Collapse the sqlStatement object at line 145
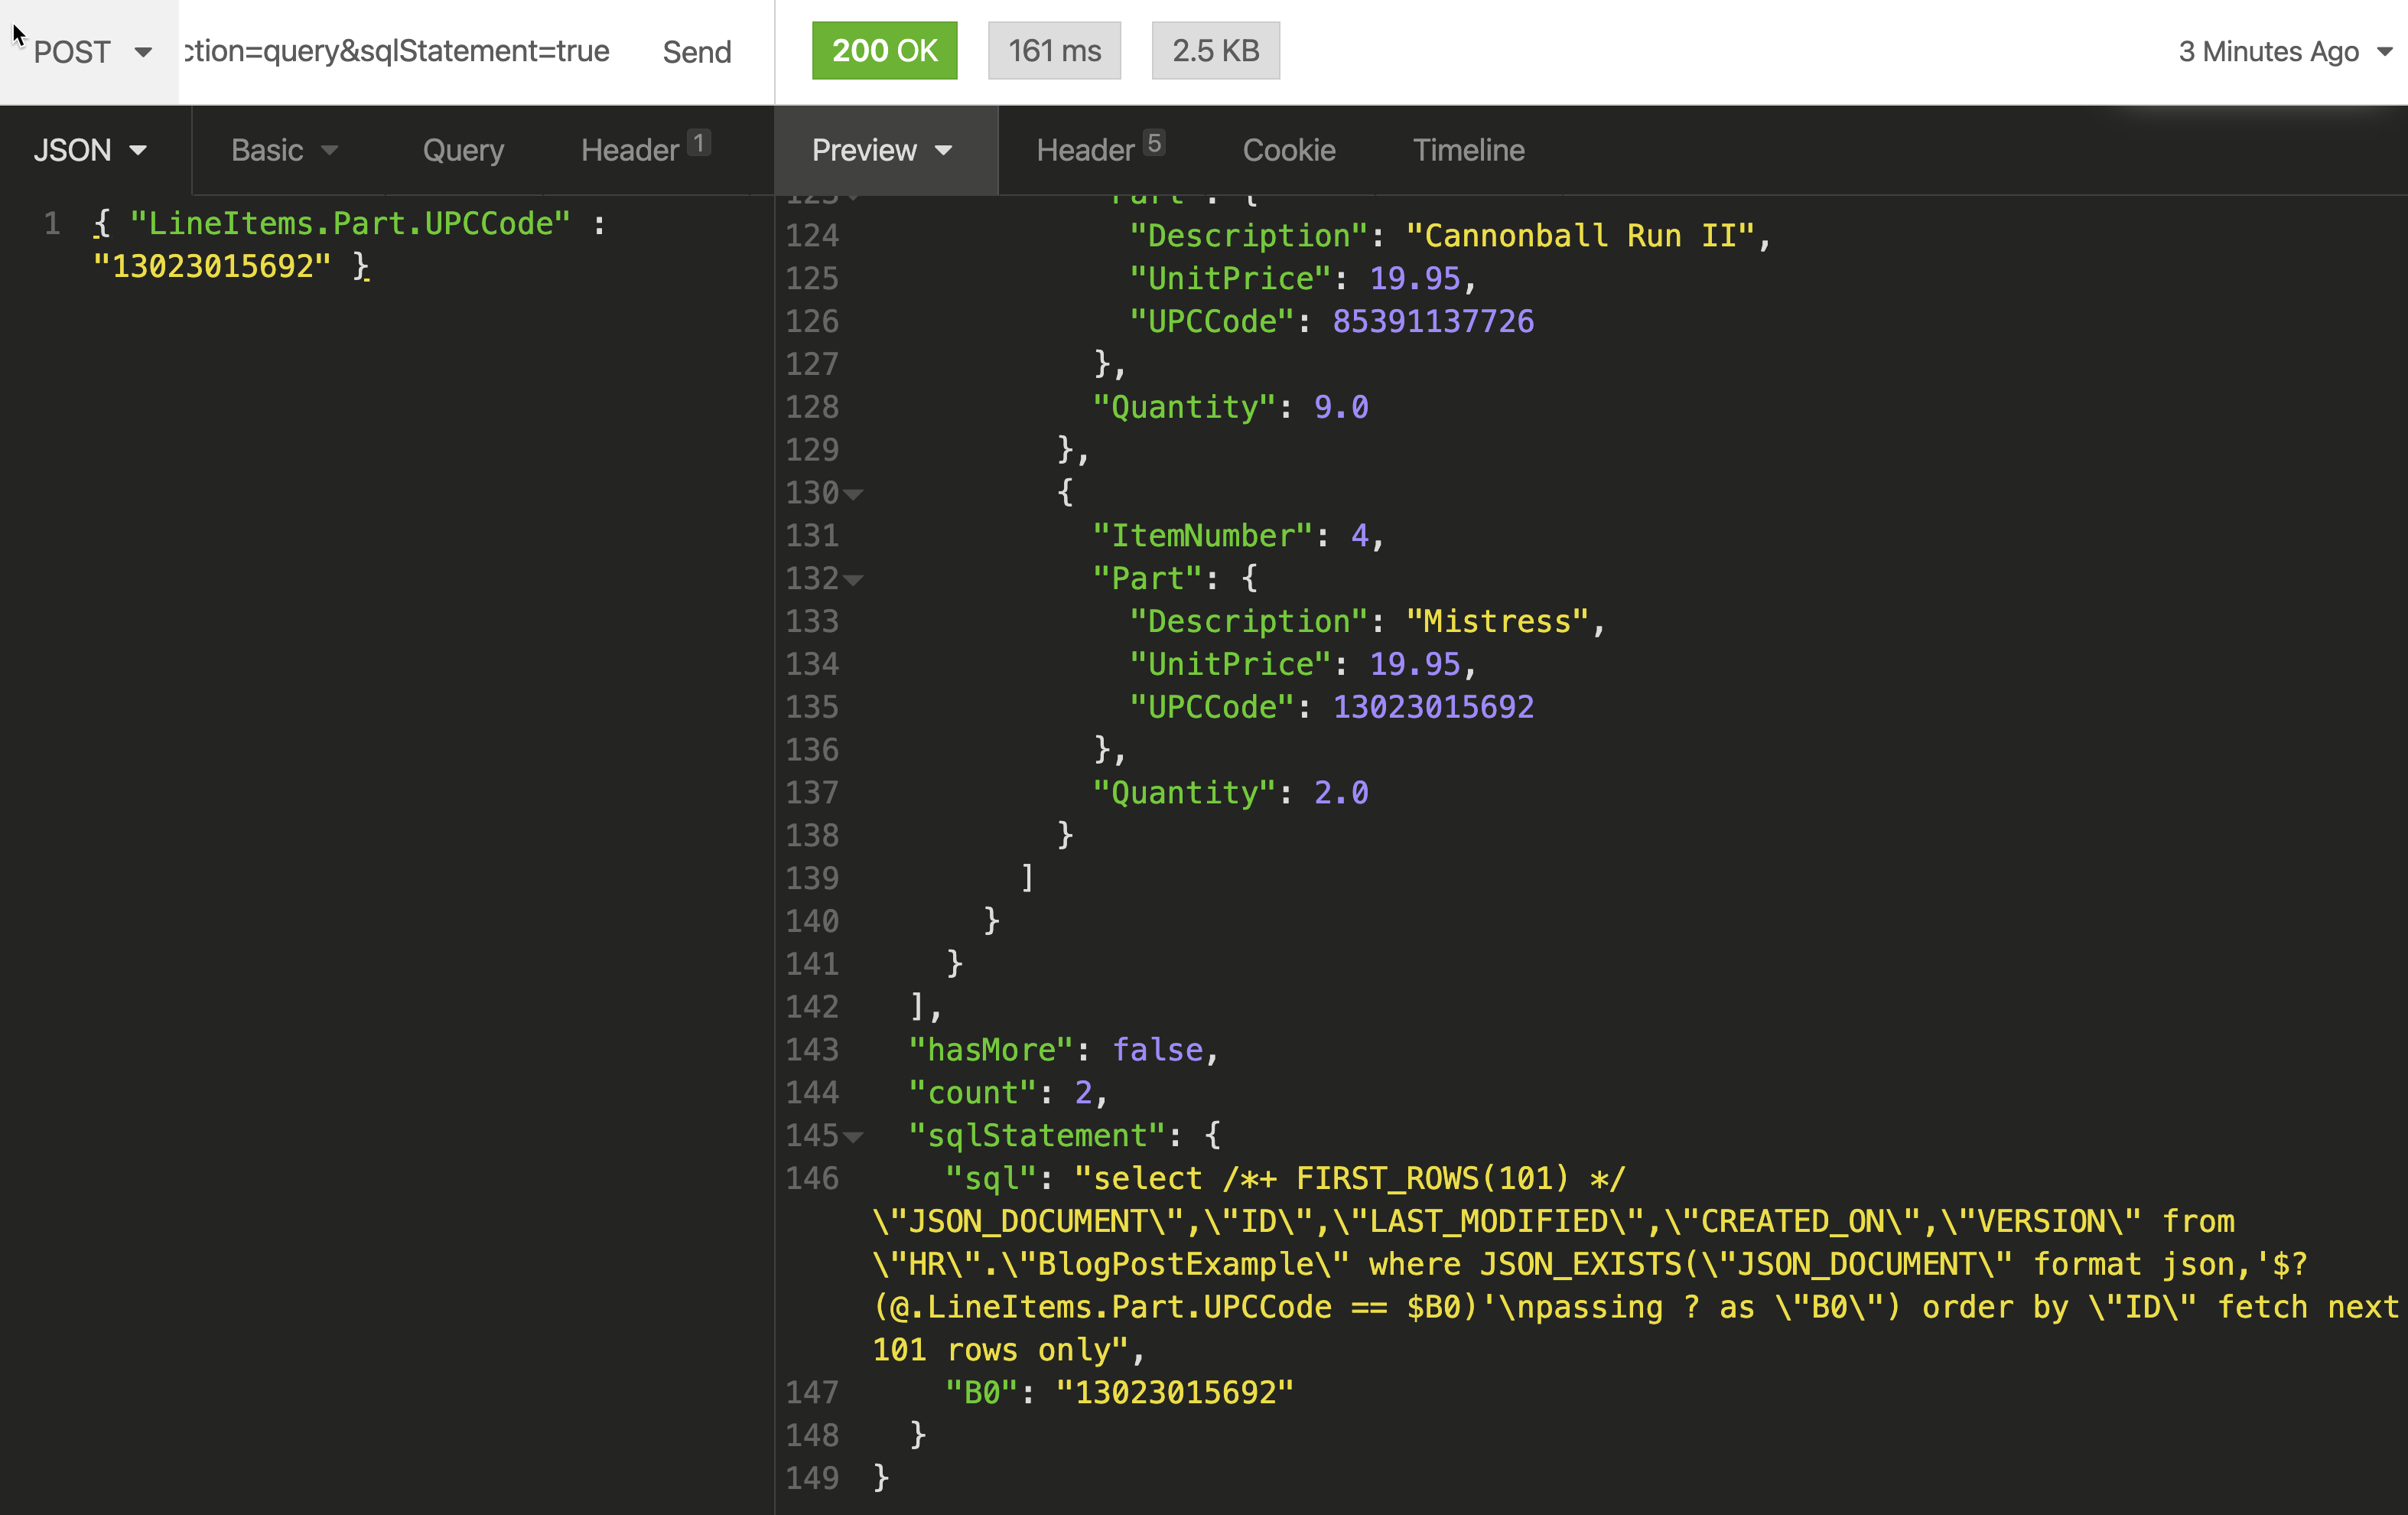 (853, 1137)
